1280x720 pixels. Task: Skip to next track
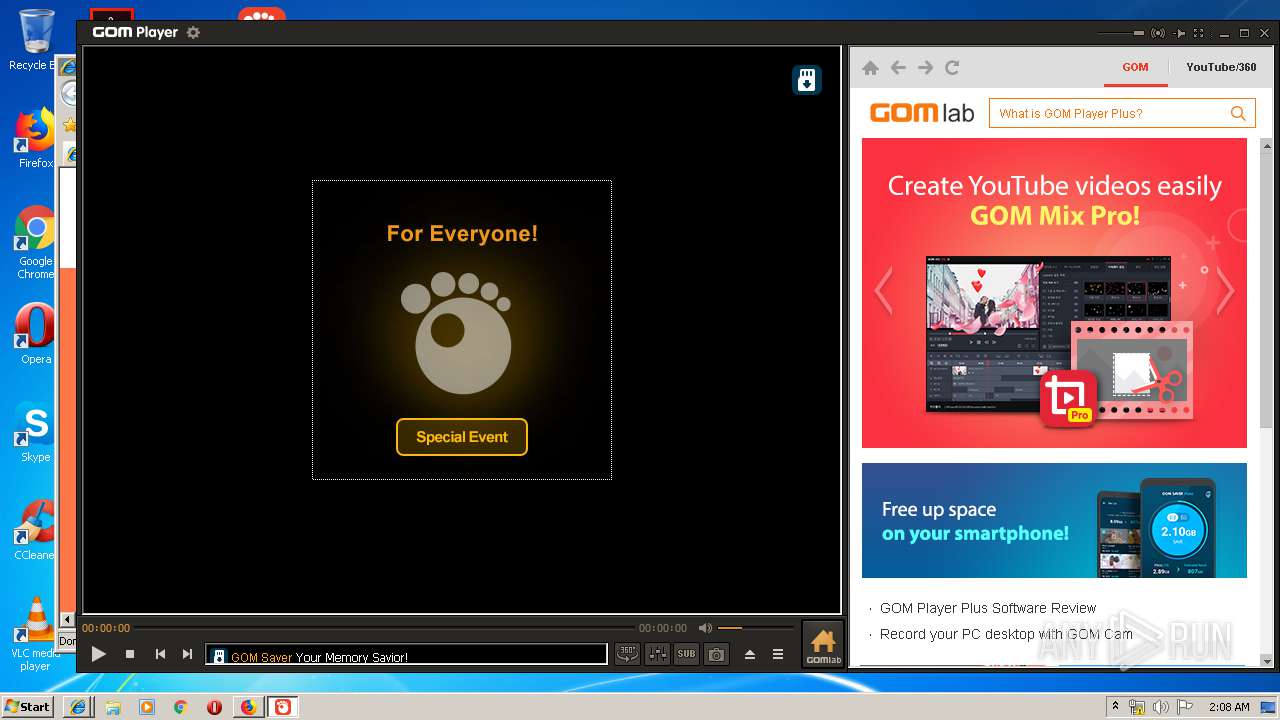187,654
